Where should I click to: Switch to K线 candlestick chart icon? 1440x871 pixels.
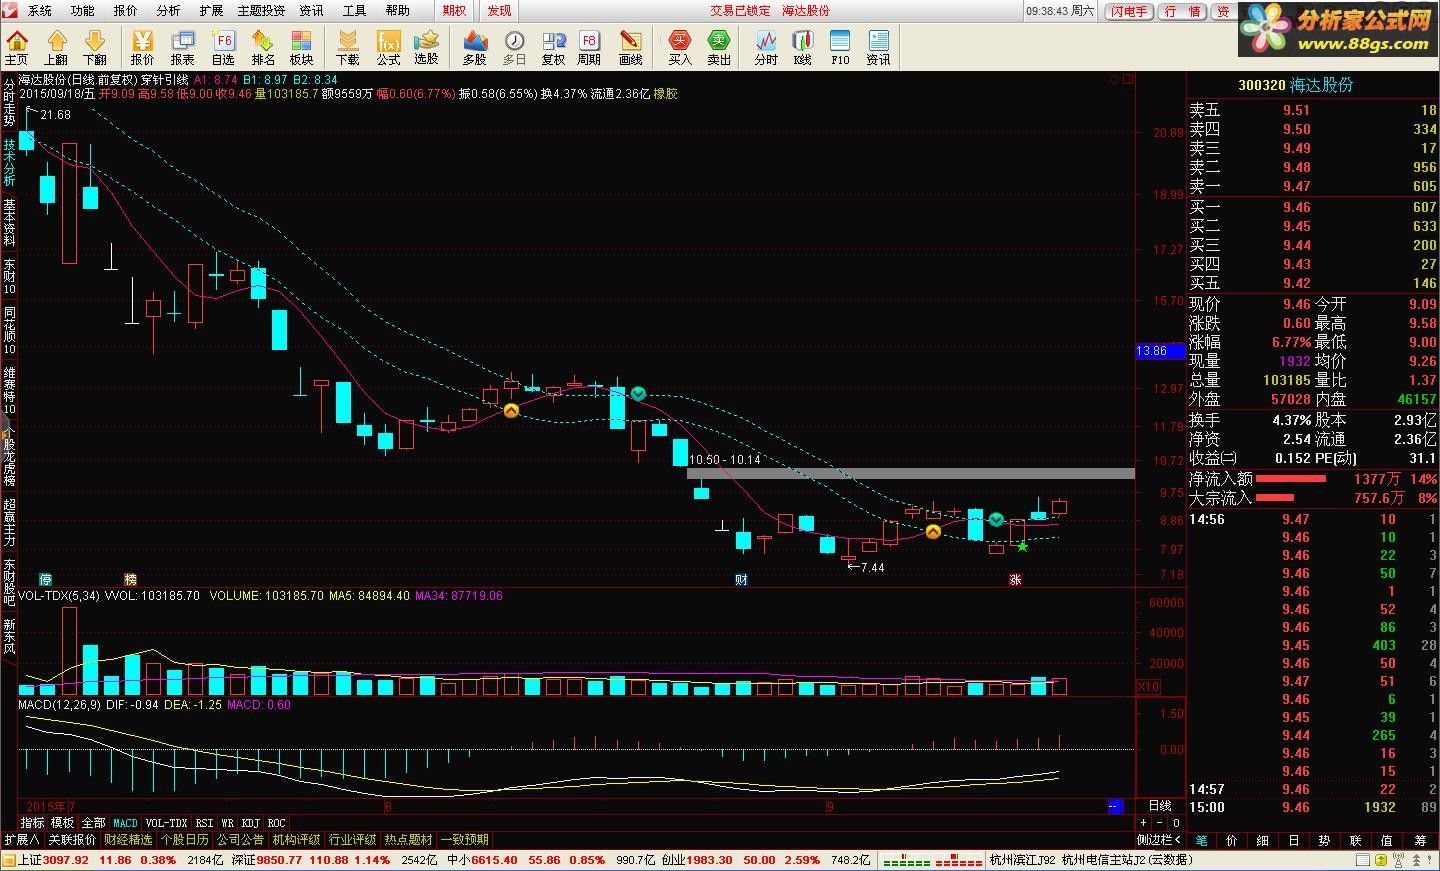(803, 47)
